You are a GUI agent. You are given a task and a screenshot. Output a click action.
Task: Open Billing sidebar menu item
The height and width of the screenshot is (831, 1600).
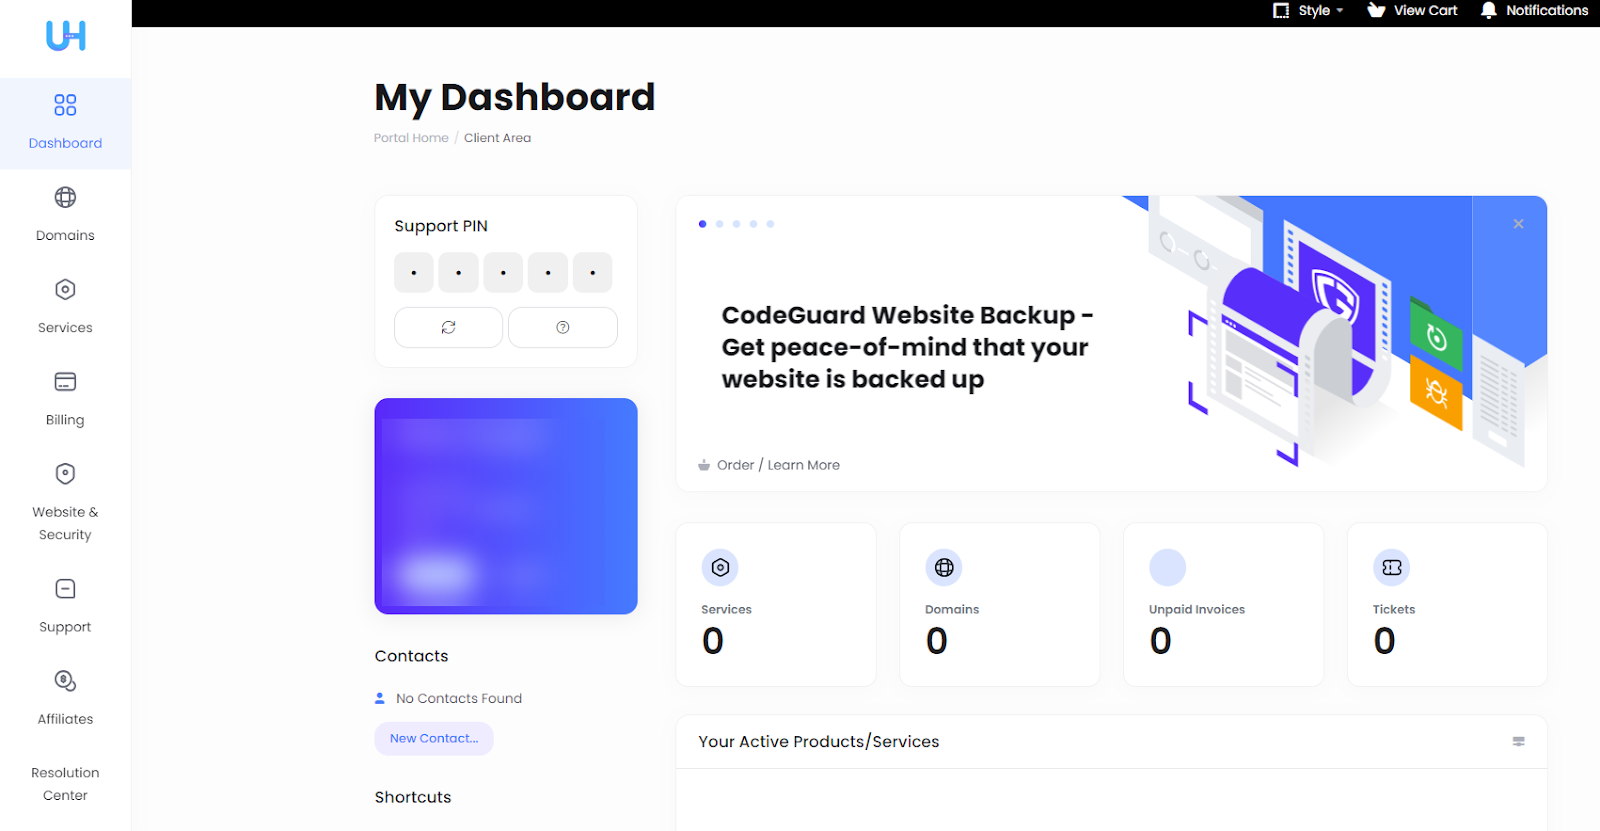65,400
